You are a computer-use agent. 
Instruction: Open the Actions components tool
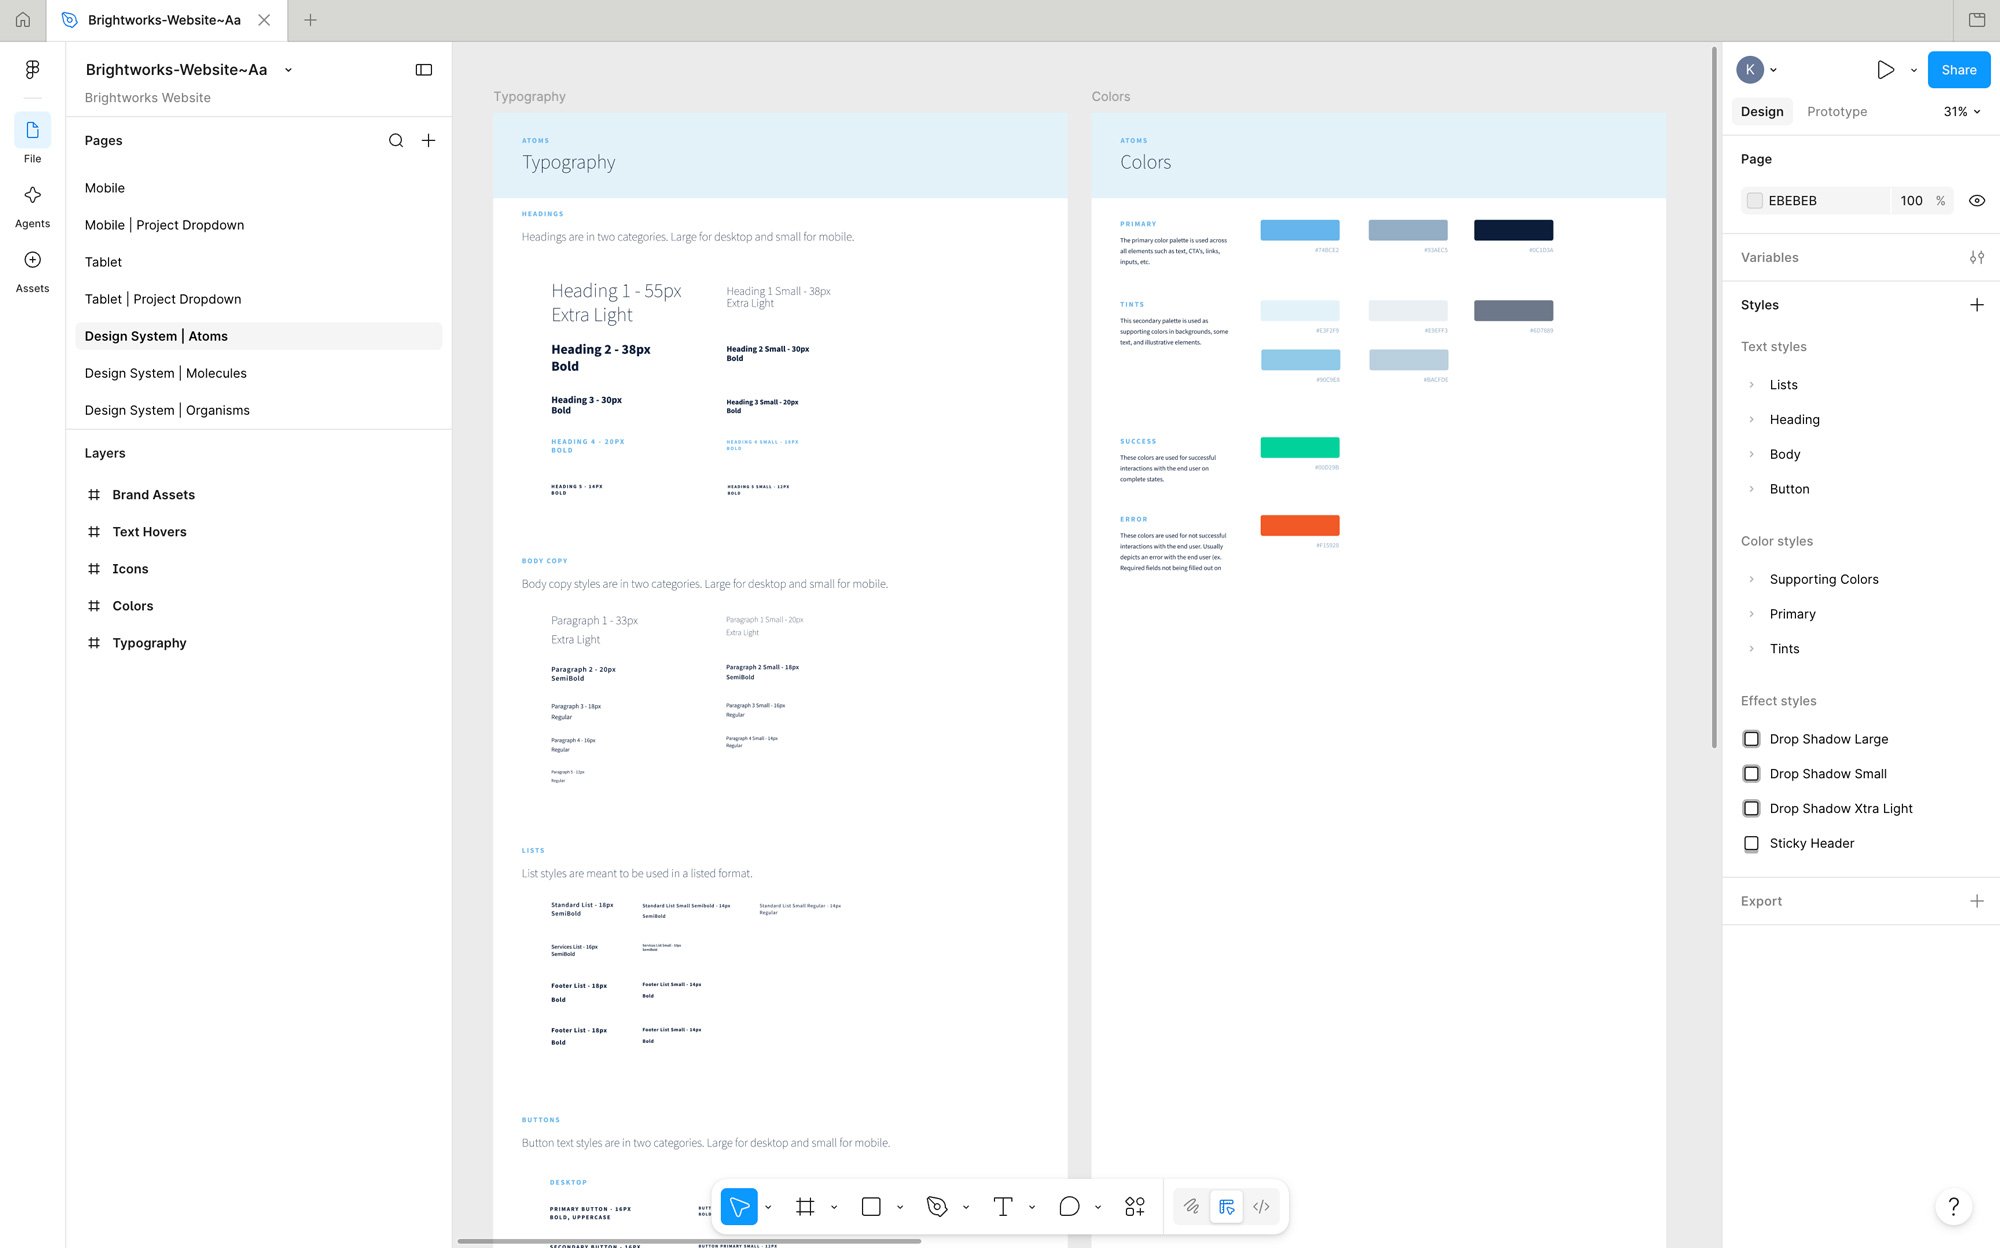pos(1135,1207)
